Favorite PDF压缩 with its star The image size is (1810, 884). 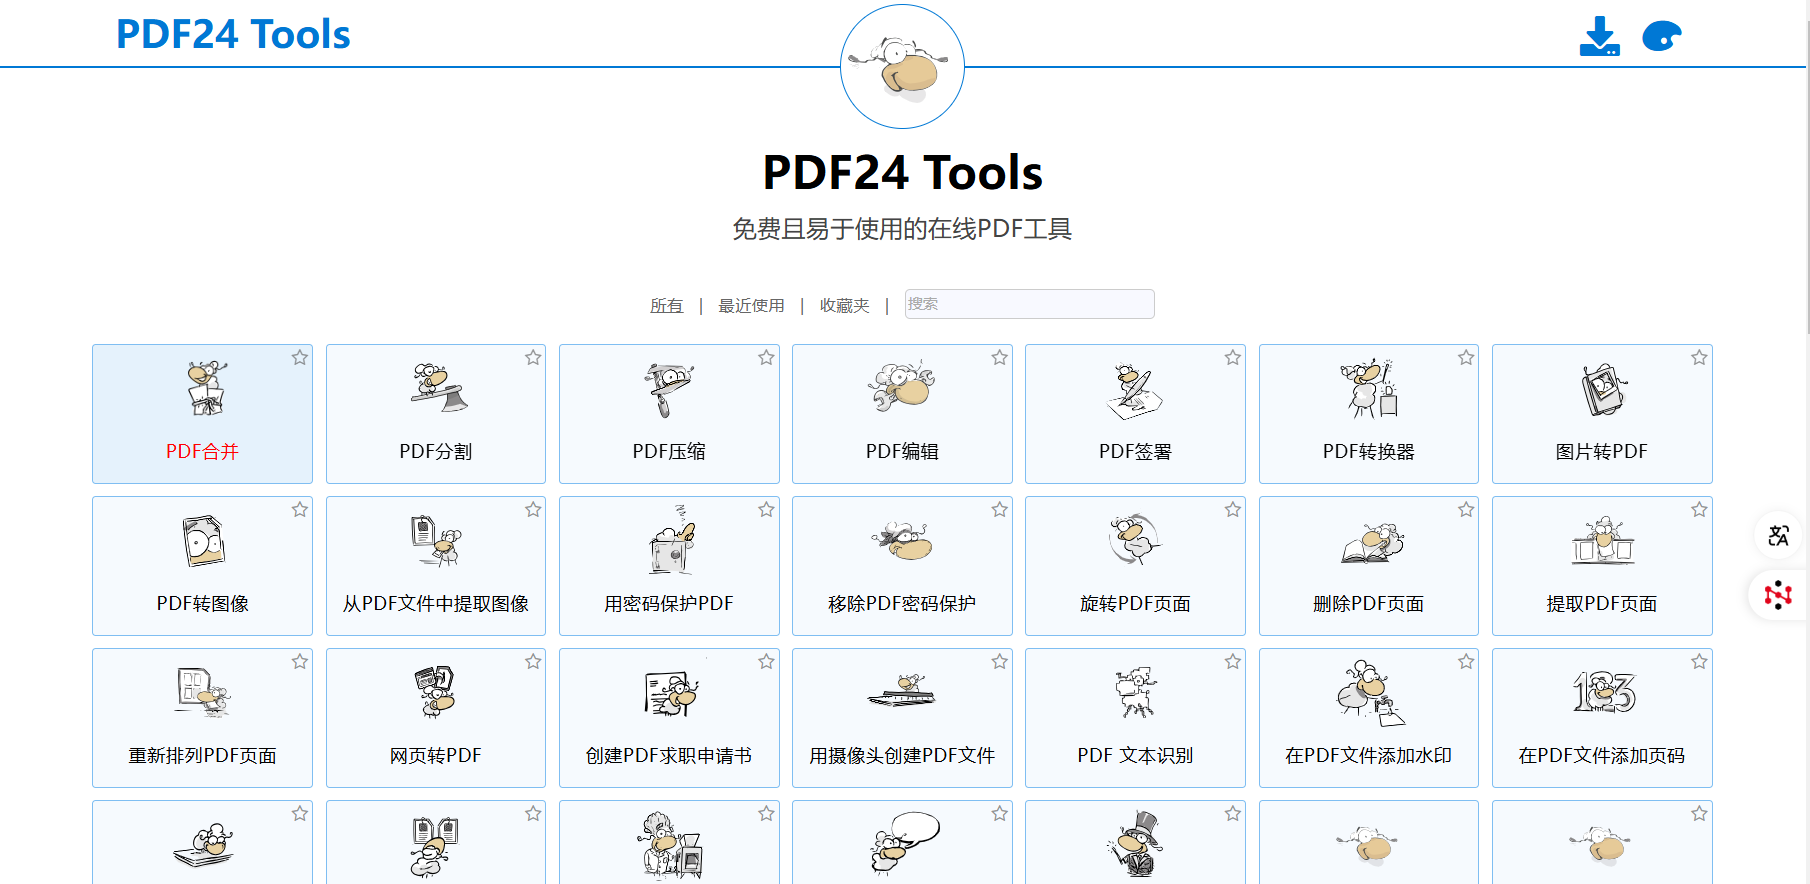point(766,358)
